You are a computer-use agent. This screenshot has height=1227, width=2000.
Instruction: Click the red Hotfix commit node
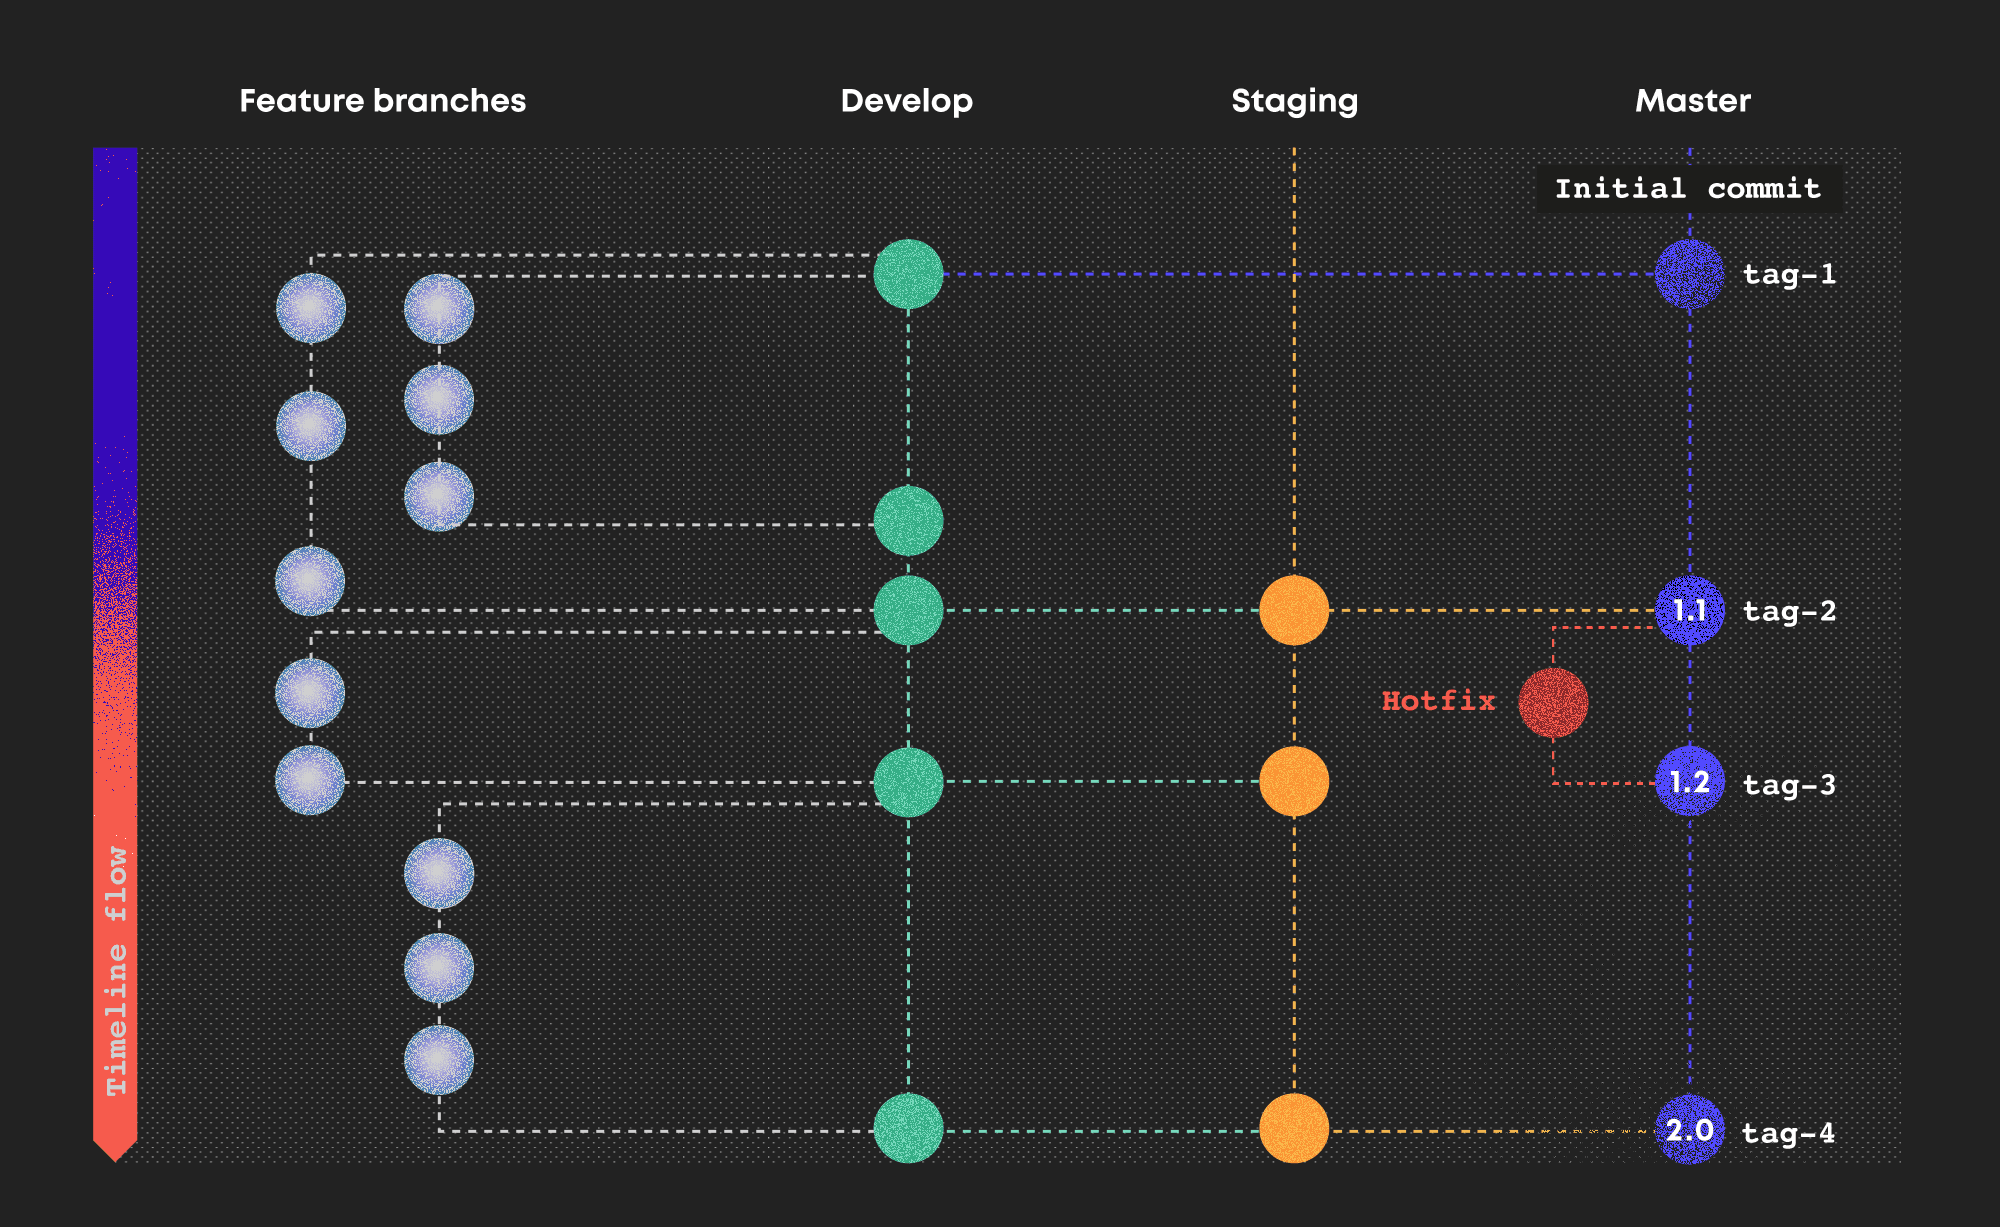point(1553,702)
